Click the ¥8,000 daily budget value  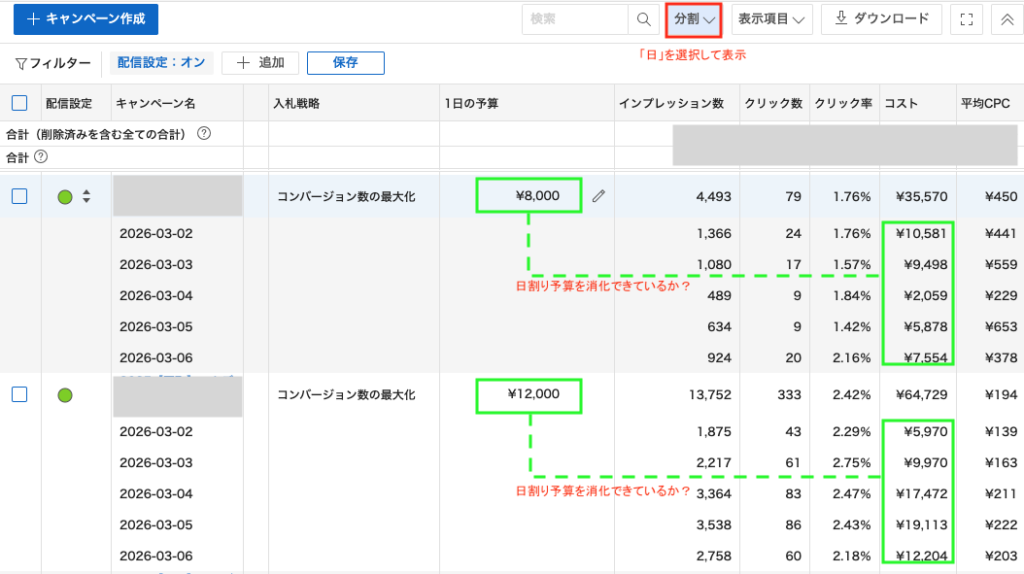point(537,196)
